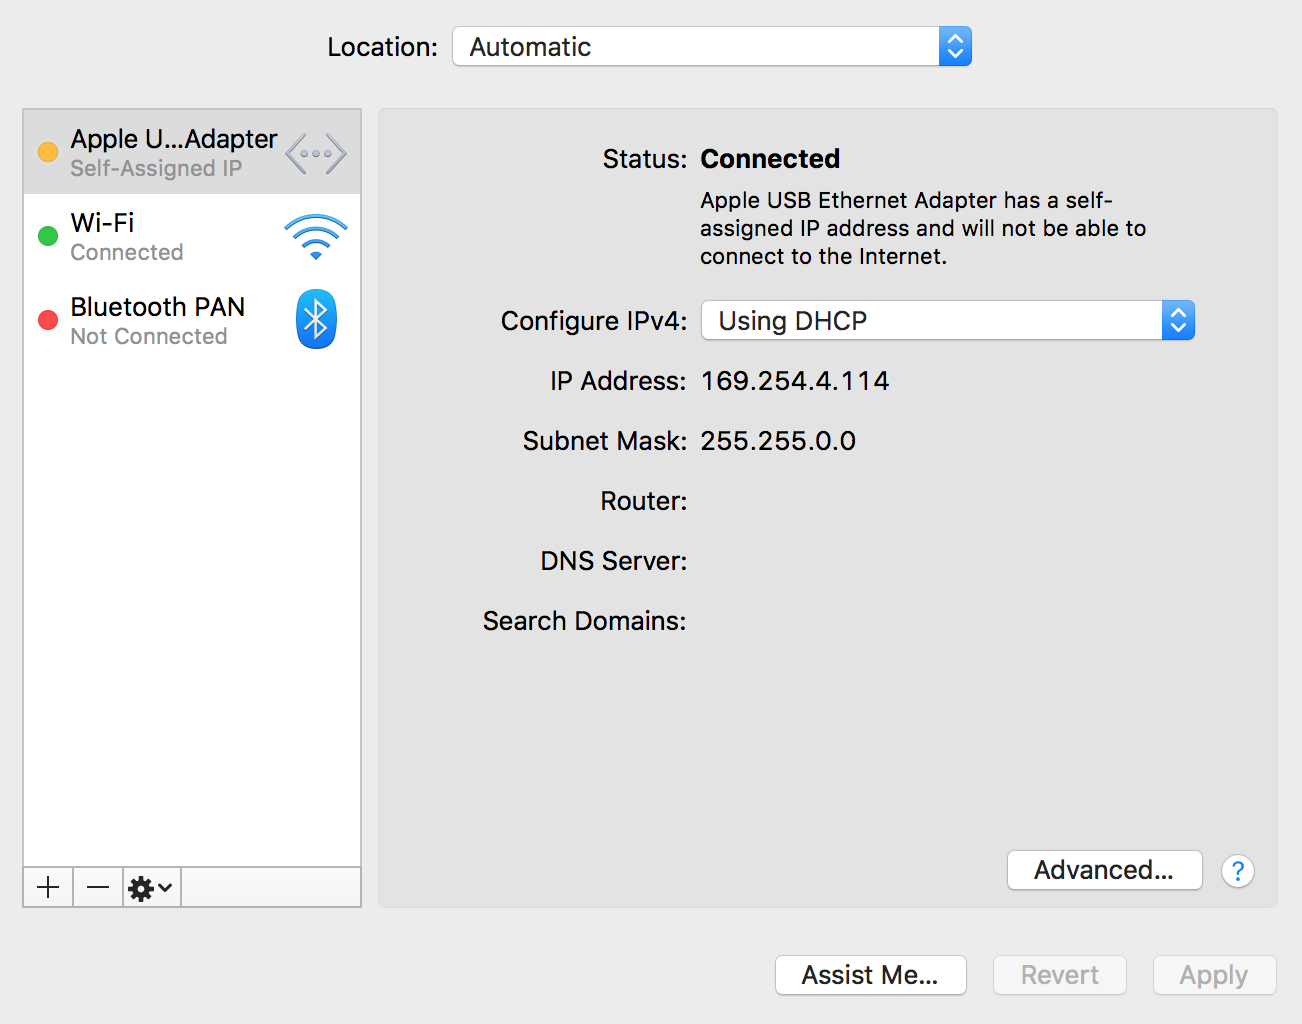Click the self-assigned IP address warning message
The width and height of the screenshot is (1302, 1024).
923,228
